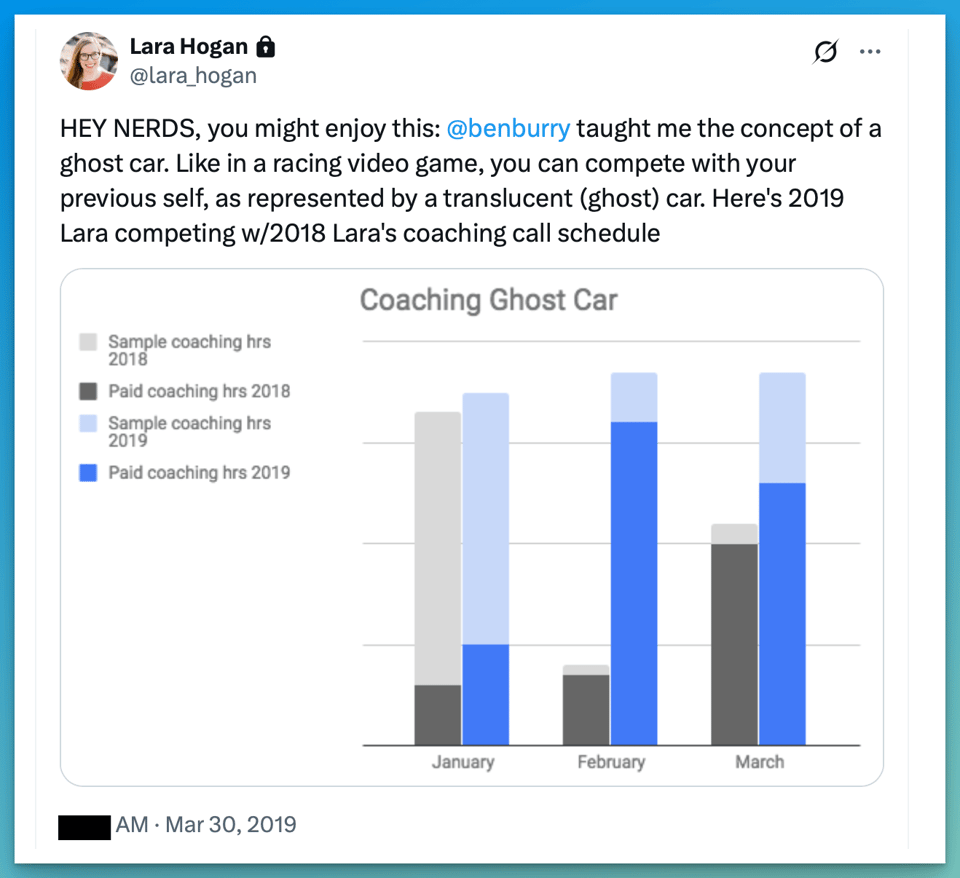The width and height of the screenshot is (960, 878).
Task: Click the Paid coaching hrs 2019 legend swatch
Action: (88, 472)
